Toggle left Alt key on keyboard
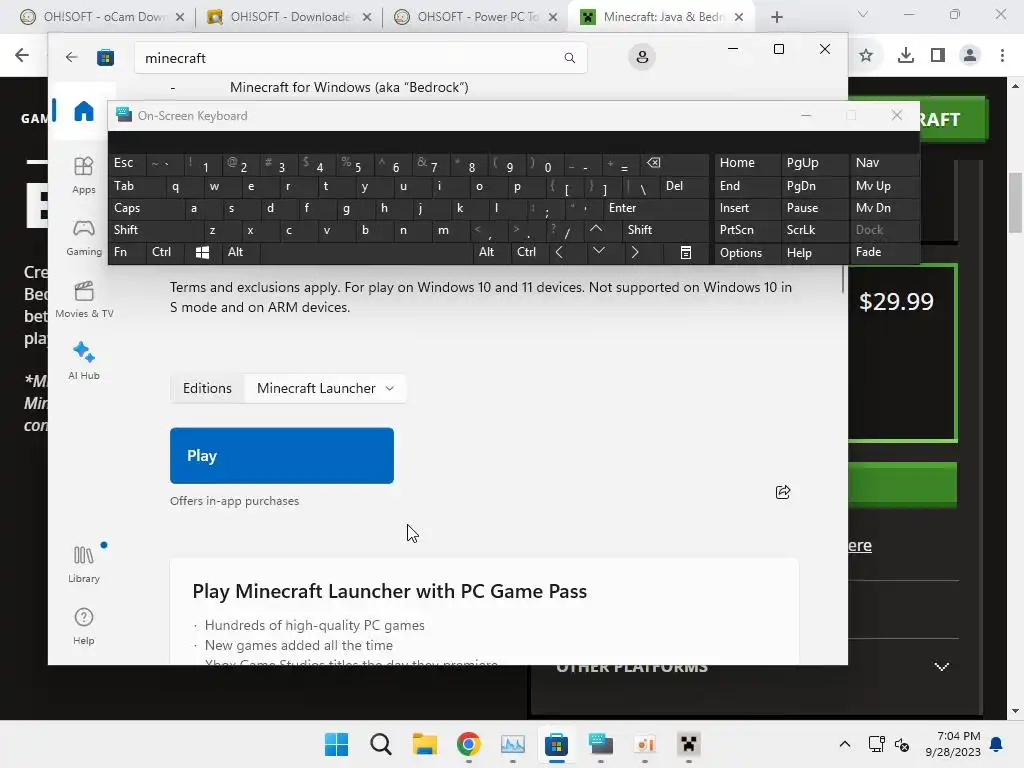 pyautogui.click(x=240, y=253)
